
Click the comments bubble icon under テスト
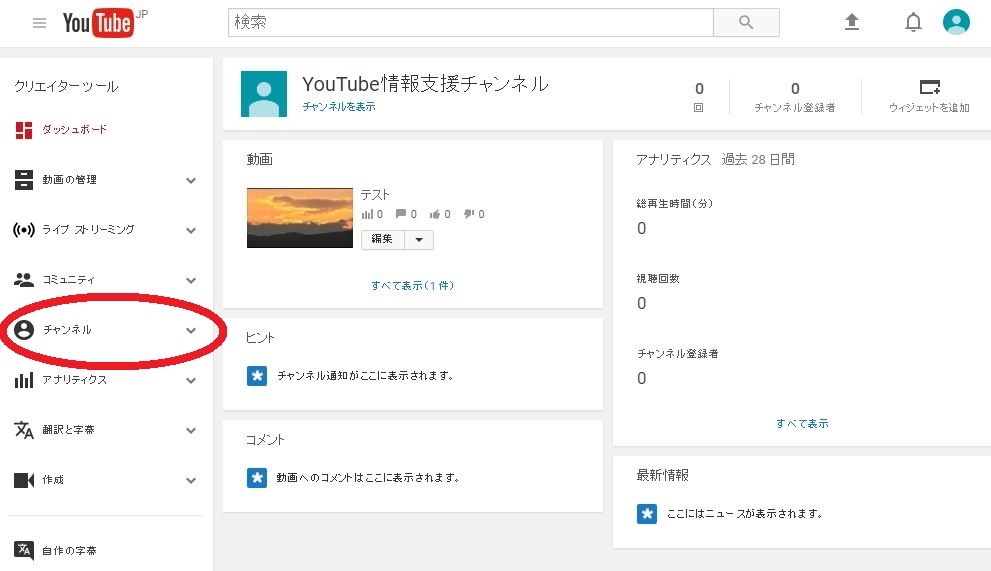(x=401, y=214)
